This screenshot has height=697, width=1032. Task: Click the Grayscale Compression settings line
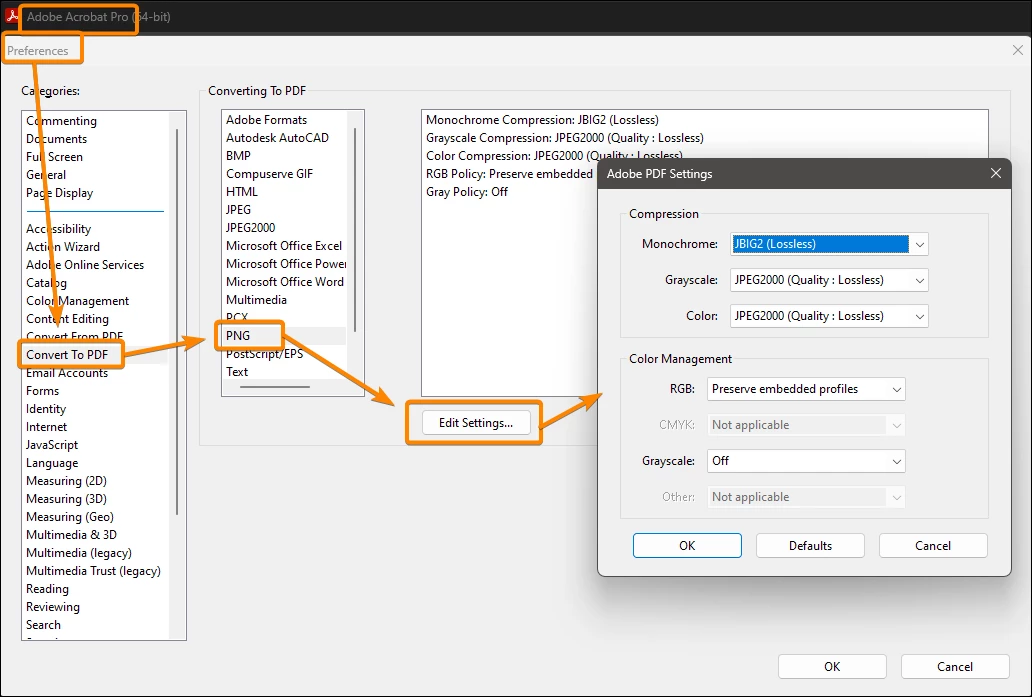click(565, 138)
